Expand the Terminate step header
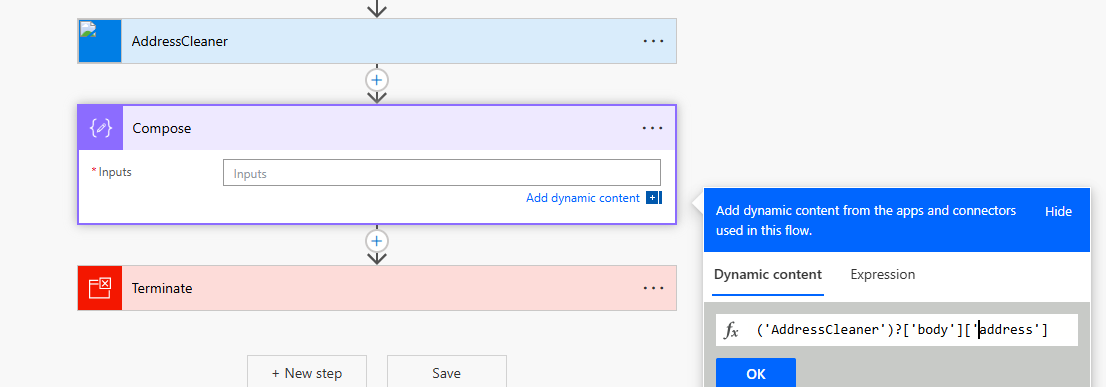The width and height of the screenshot is (1106, 387). point(377,288)
